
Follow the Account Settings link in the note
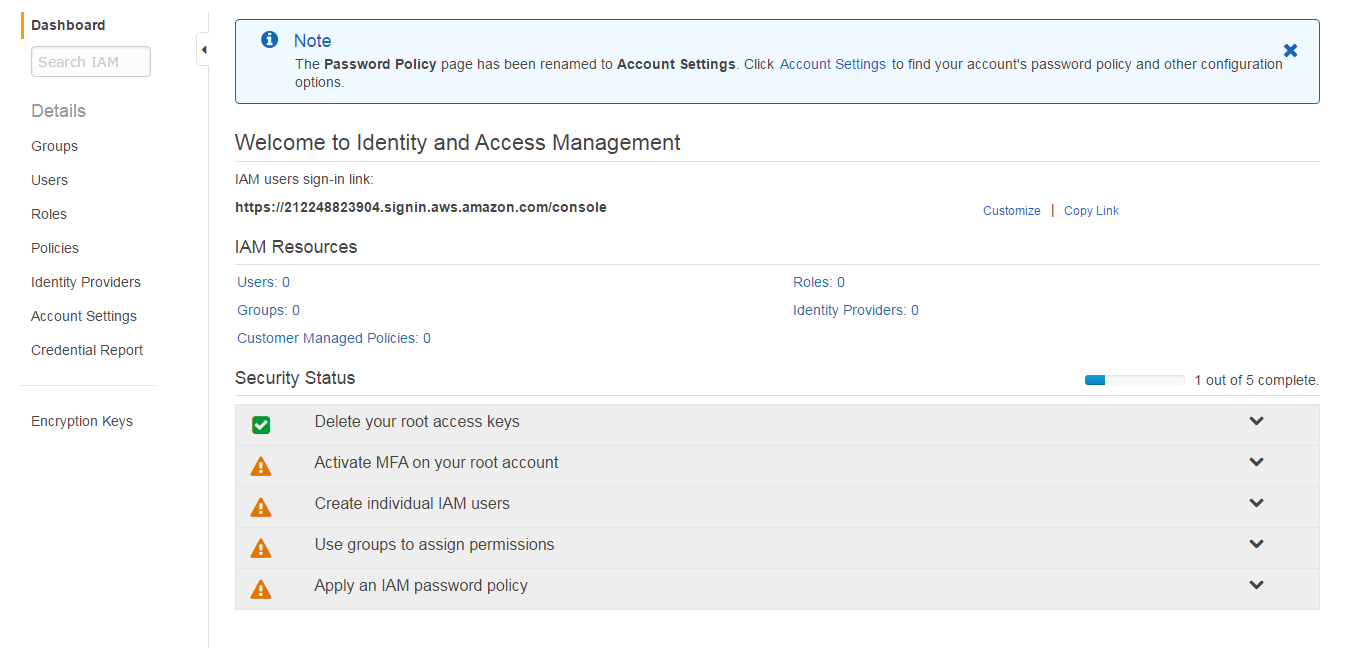[x=833, y=64]
